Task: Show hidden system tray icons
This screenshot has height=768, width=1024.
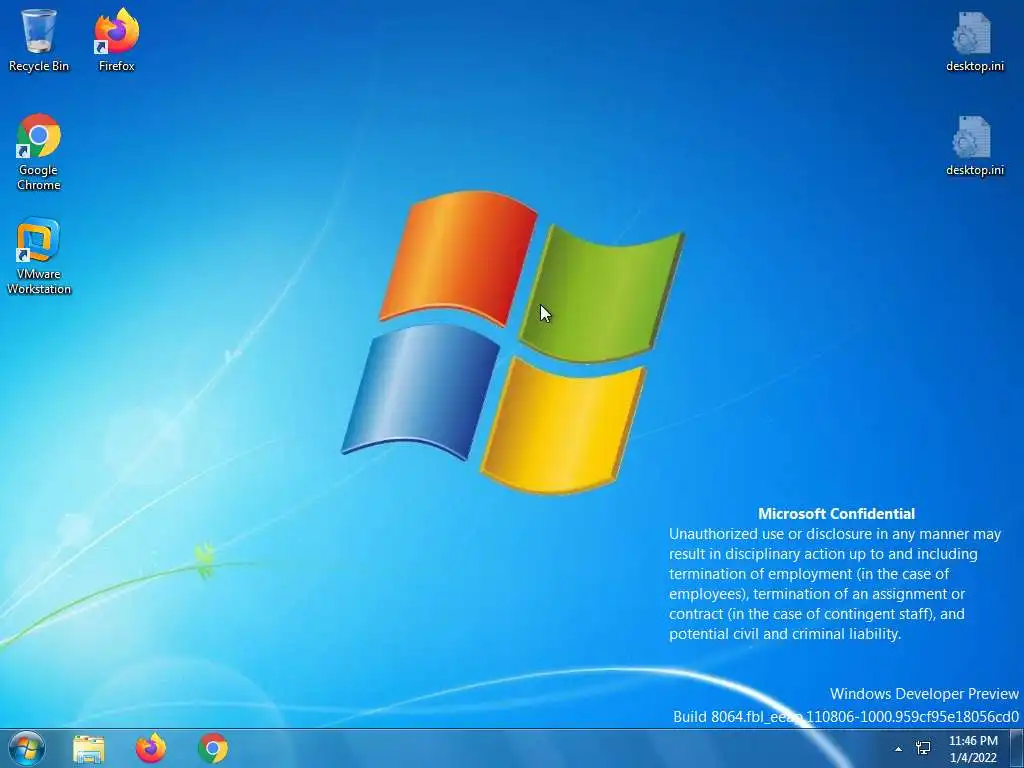Action: 898,749
